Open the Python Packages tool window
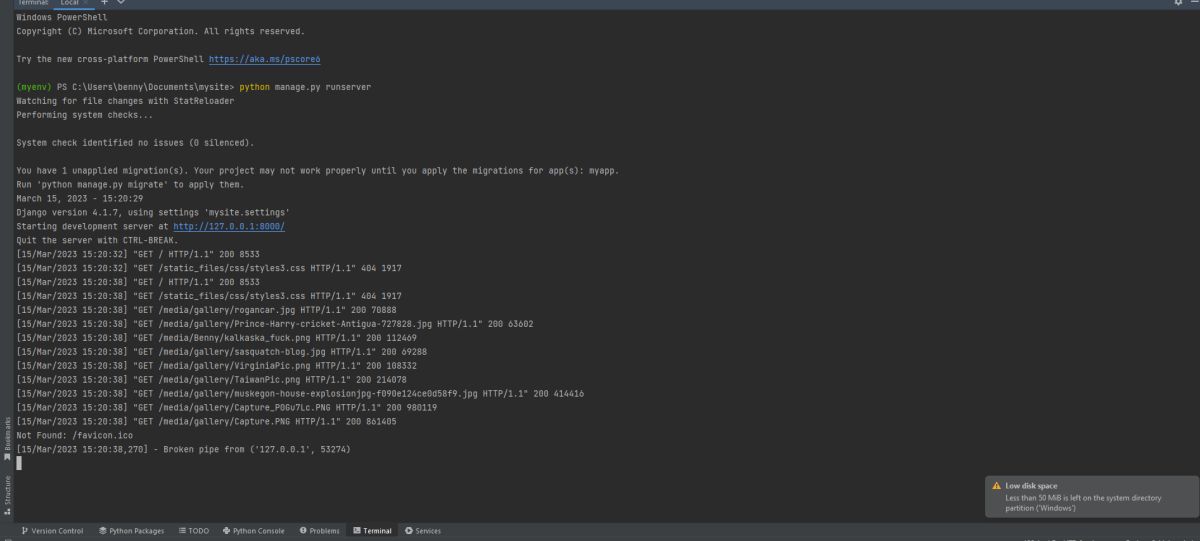 (x=131, y=531)
